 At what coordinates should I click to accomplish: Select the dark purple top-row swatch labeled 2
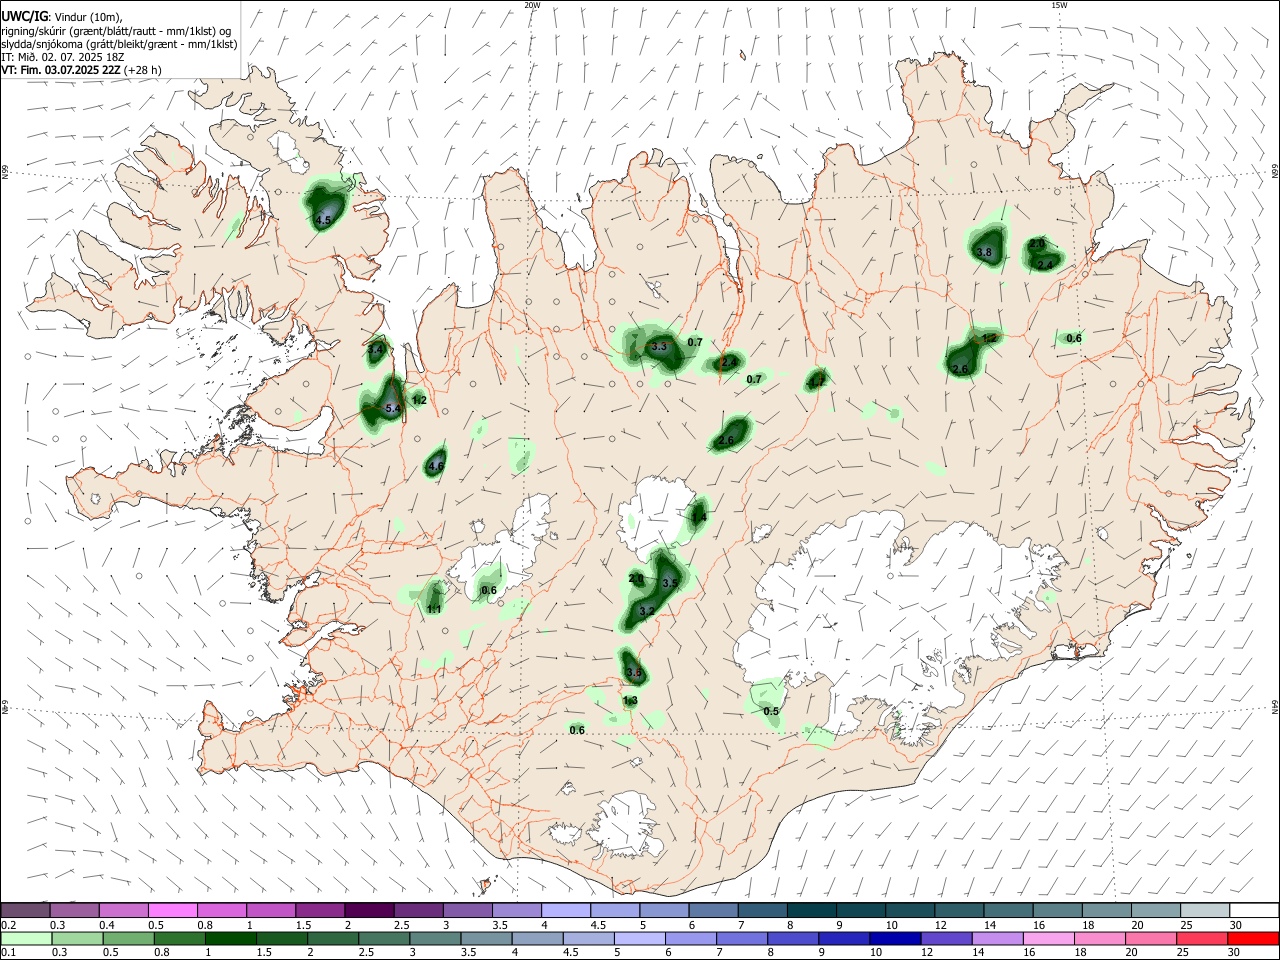(369, 911)
